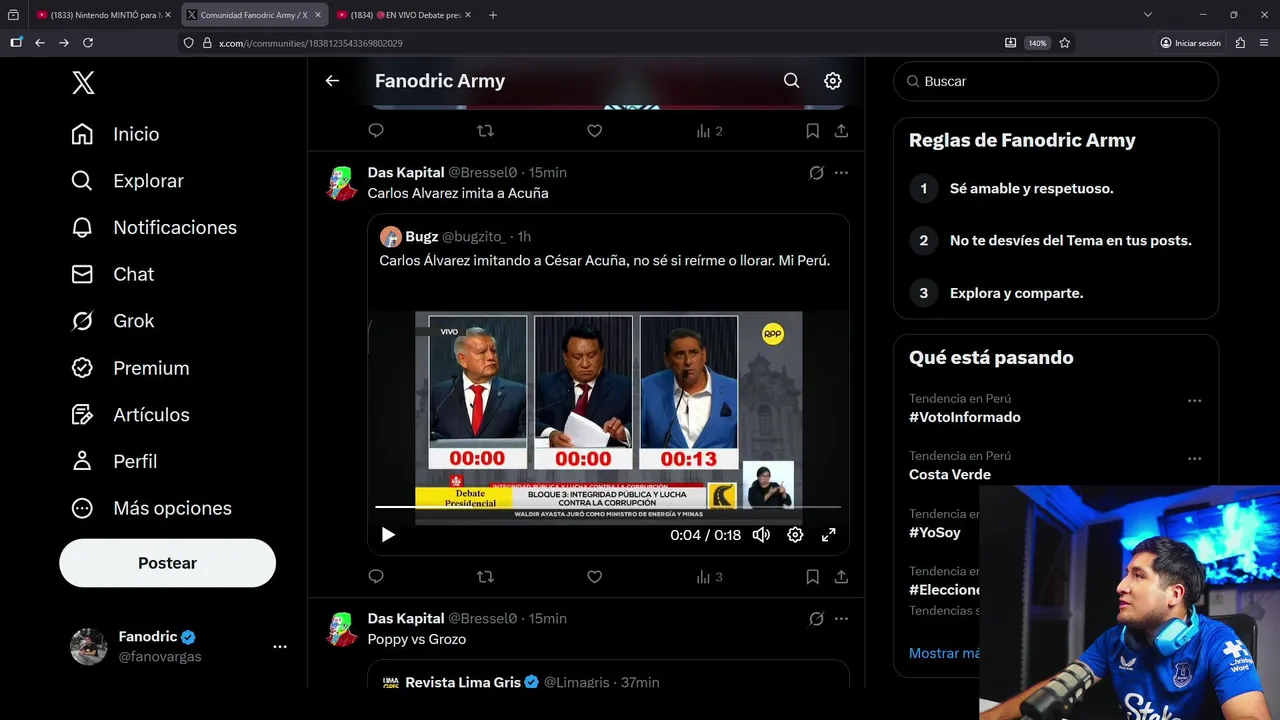Switch to Nintendo MINTIÓ YouTube tab

pyautogui.click(x=103, y=15)
